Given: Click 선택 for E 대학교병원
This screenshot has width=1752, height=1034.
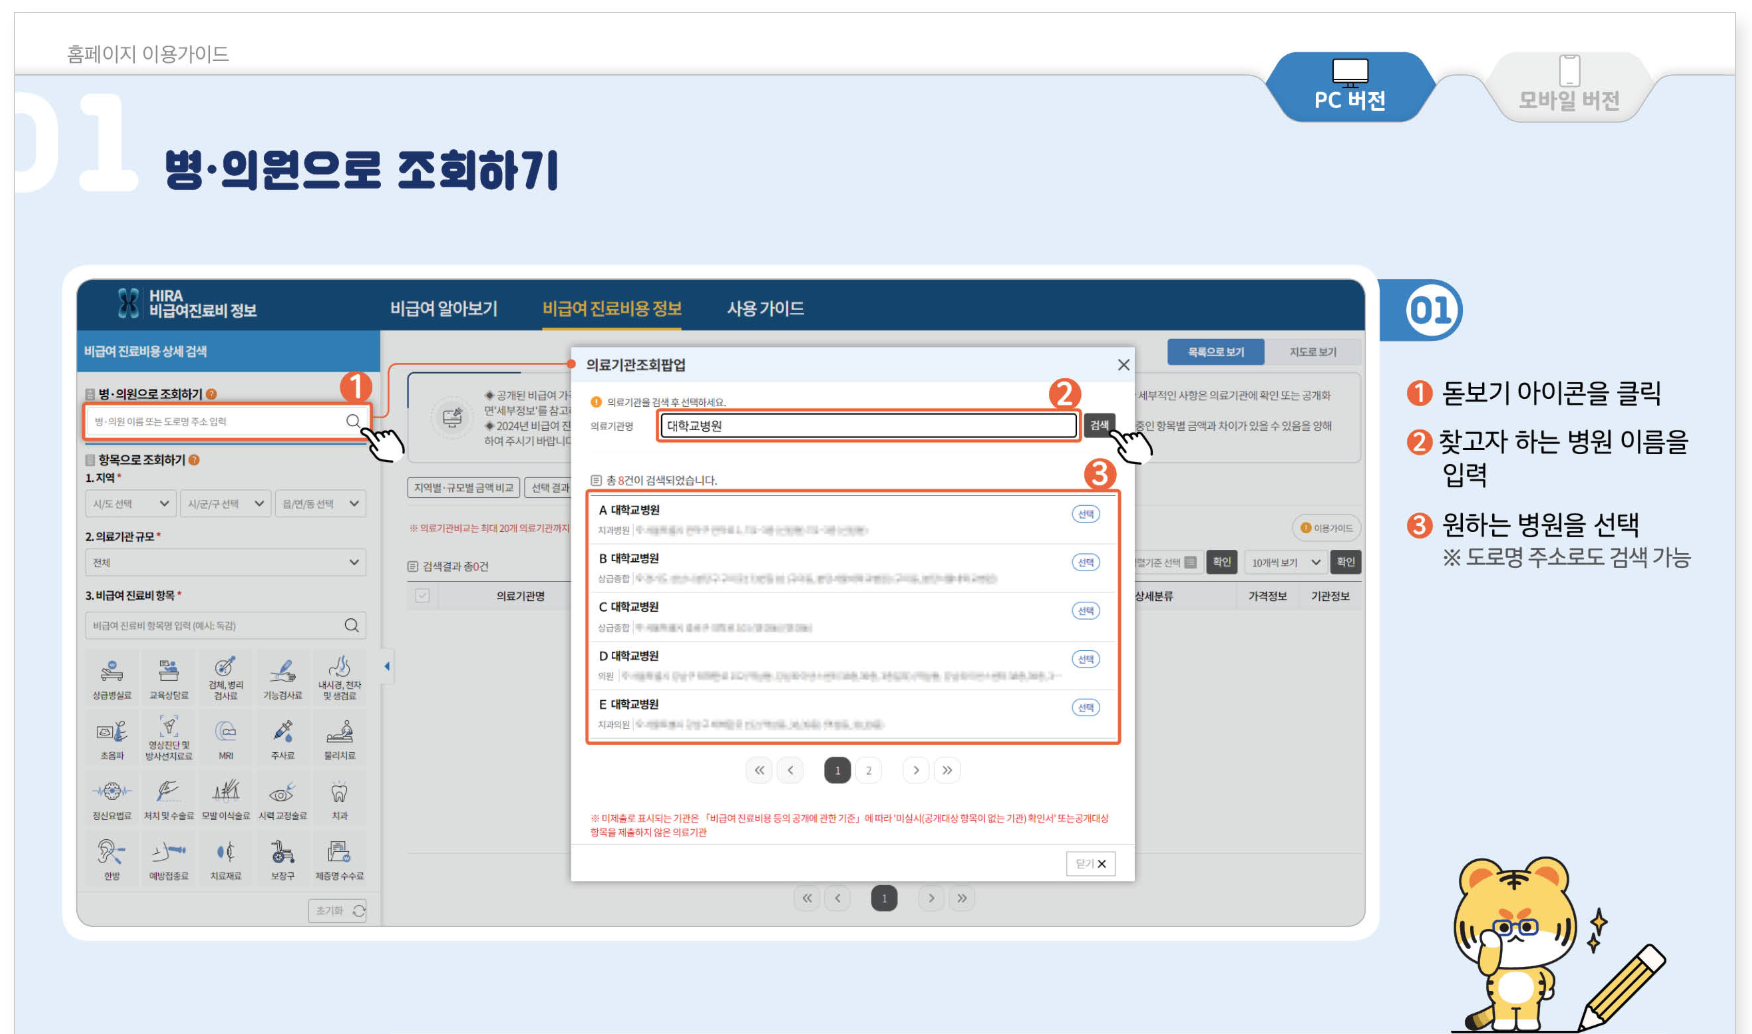Looking at the screenshot, I should pyautogui.click(x=1086, y=707).
